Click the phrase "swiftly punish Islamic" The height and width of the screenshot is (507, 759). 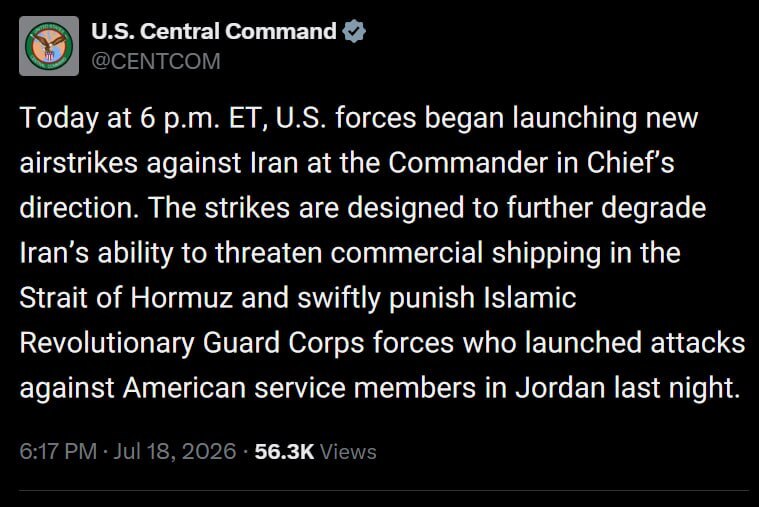point(437,298)
